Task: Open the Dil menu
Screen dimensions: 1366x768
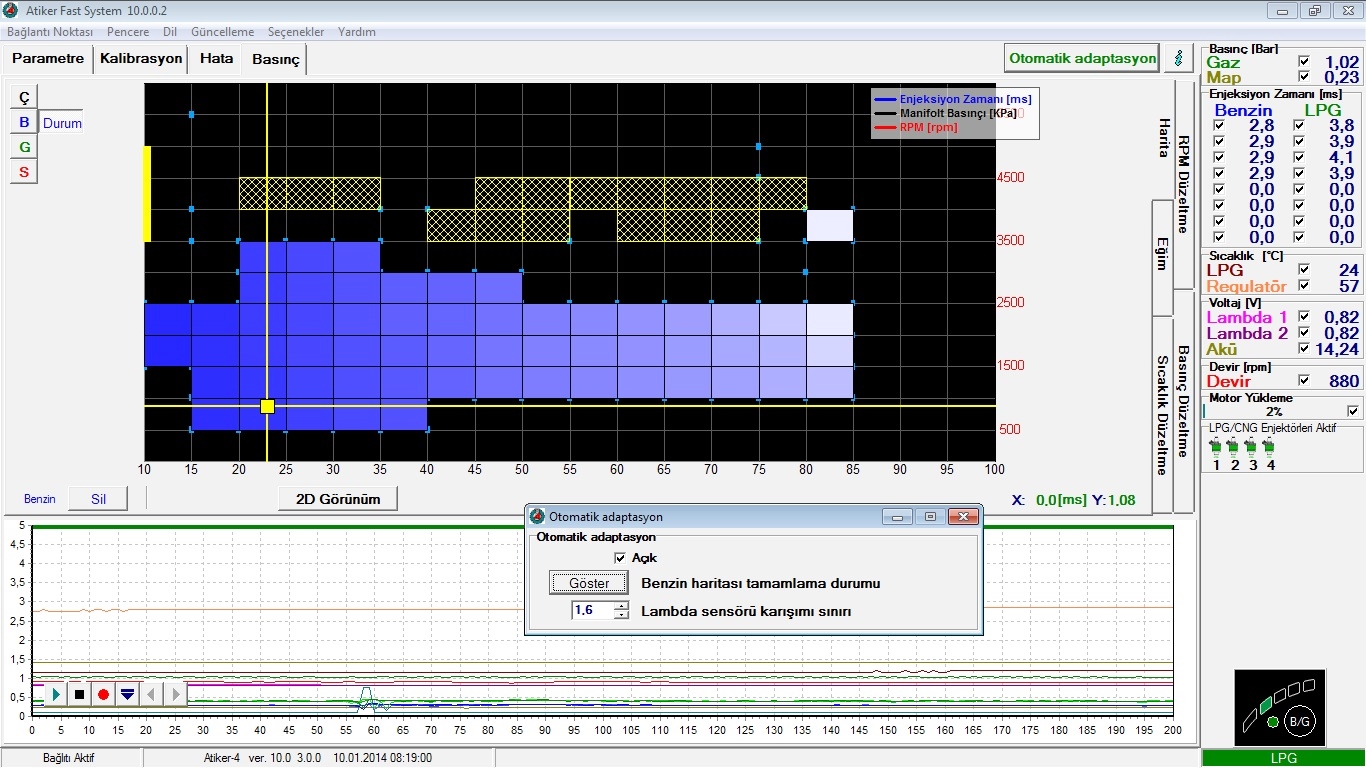Action: [170, 32]
